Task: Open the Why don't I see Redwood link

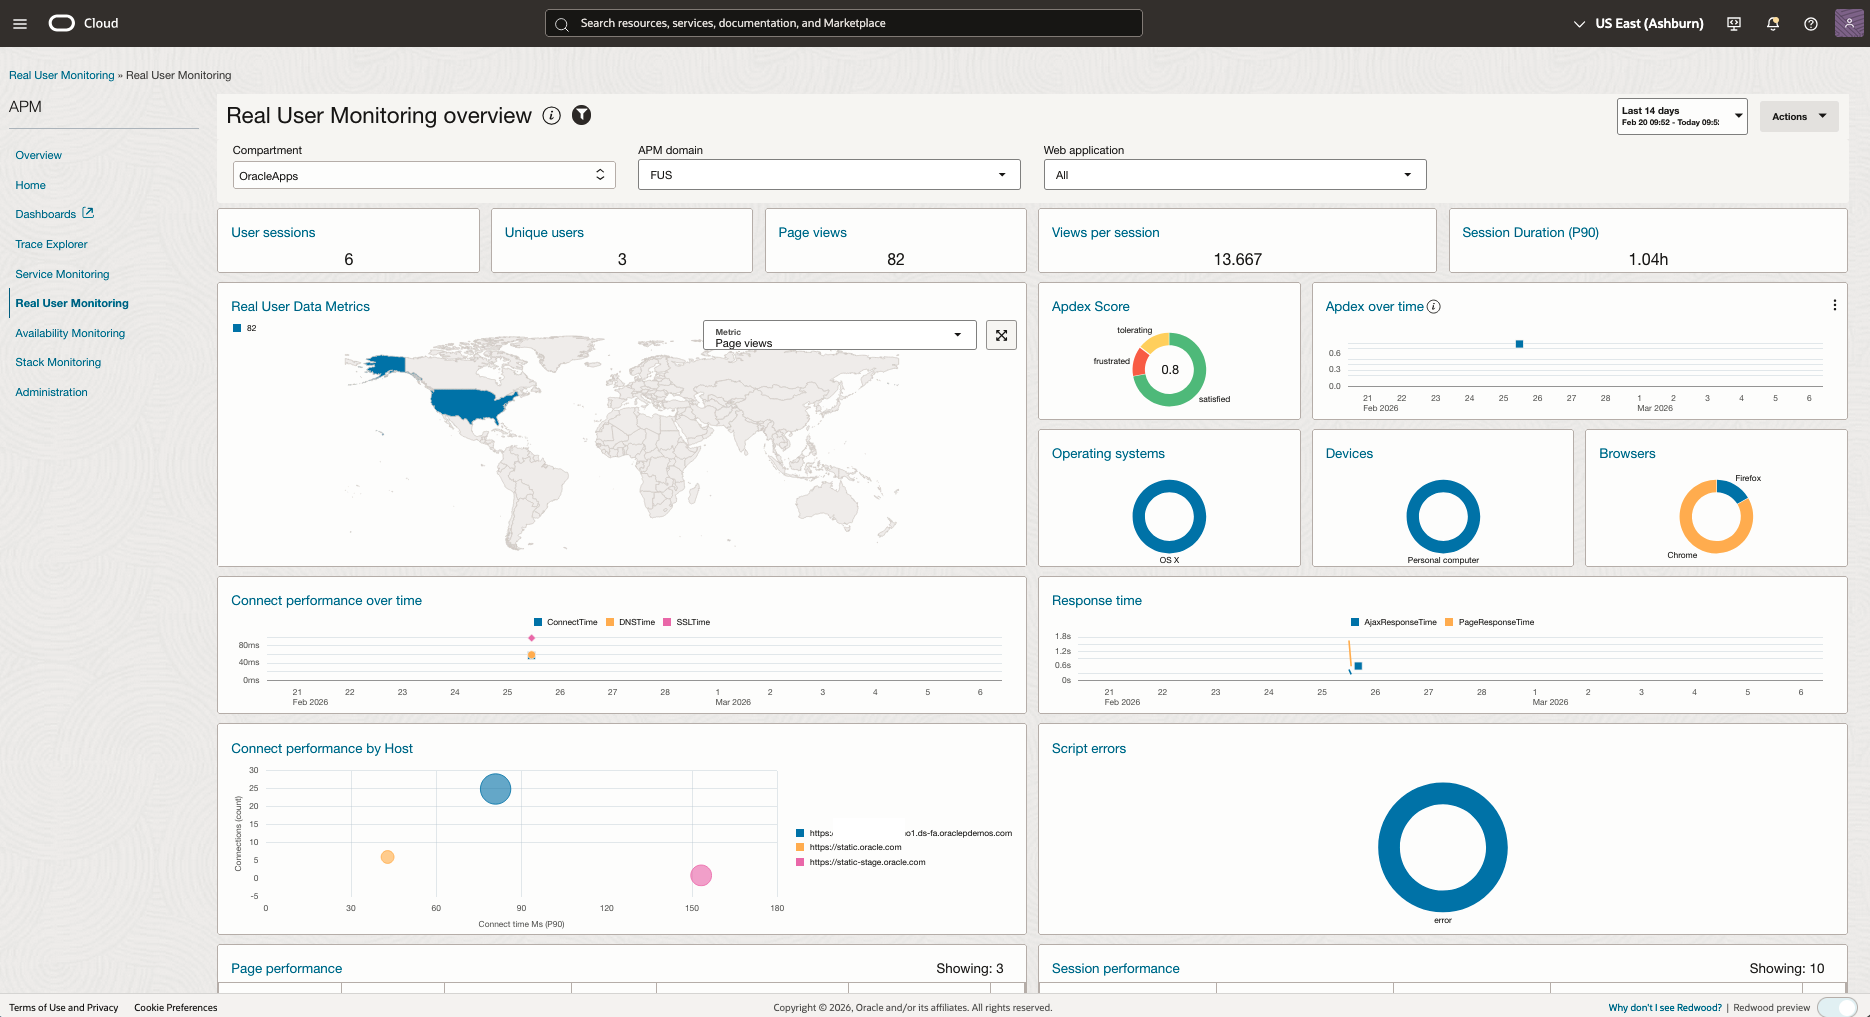Action: pyautogui.click(x=1664, y=1007)
